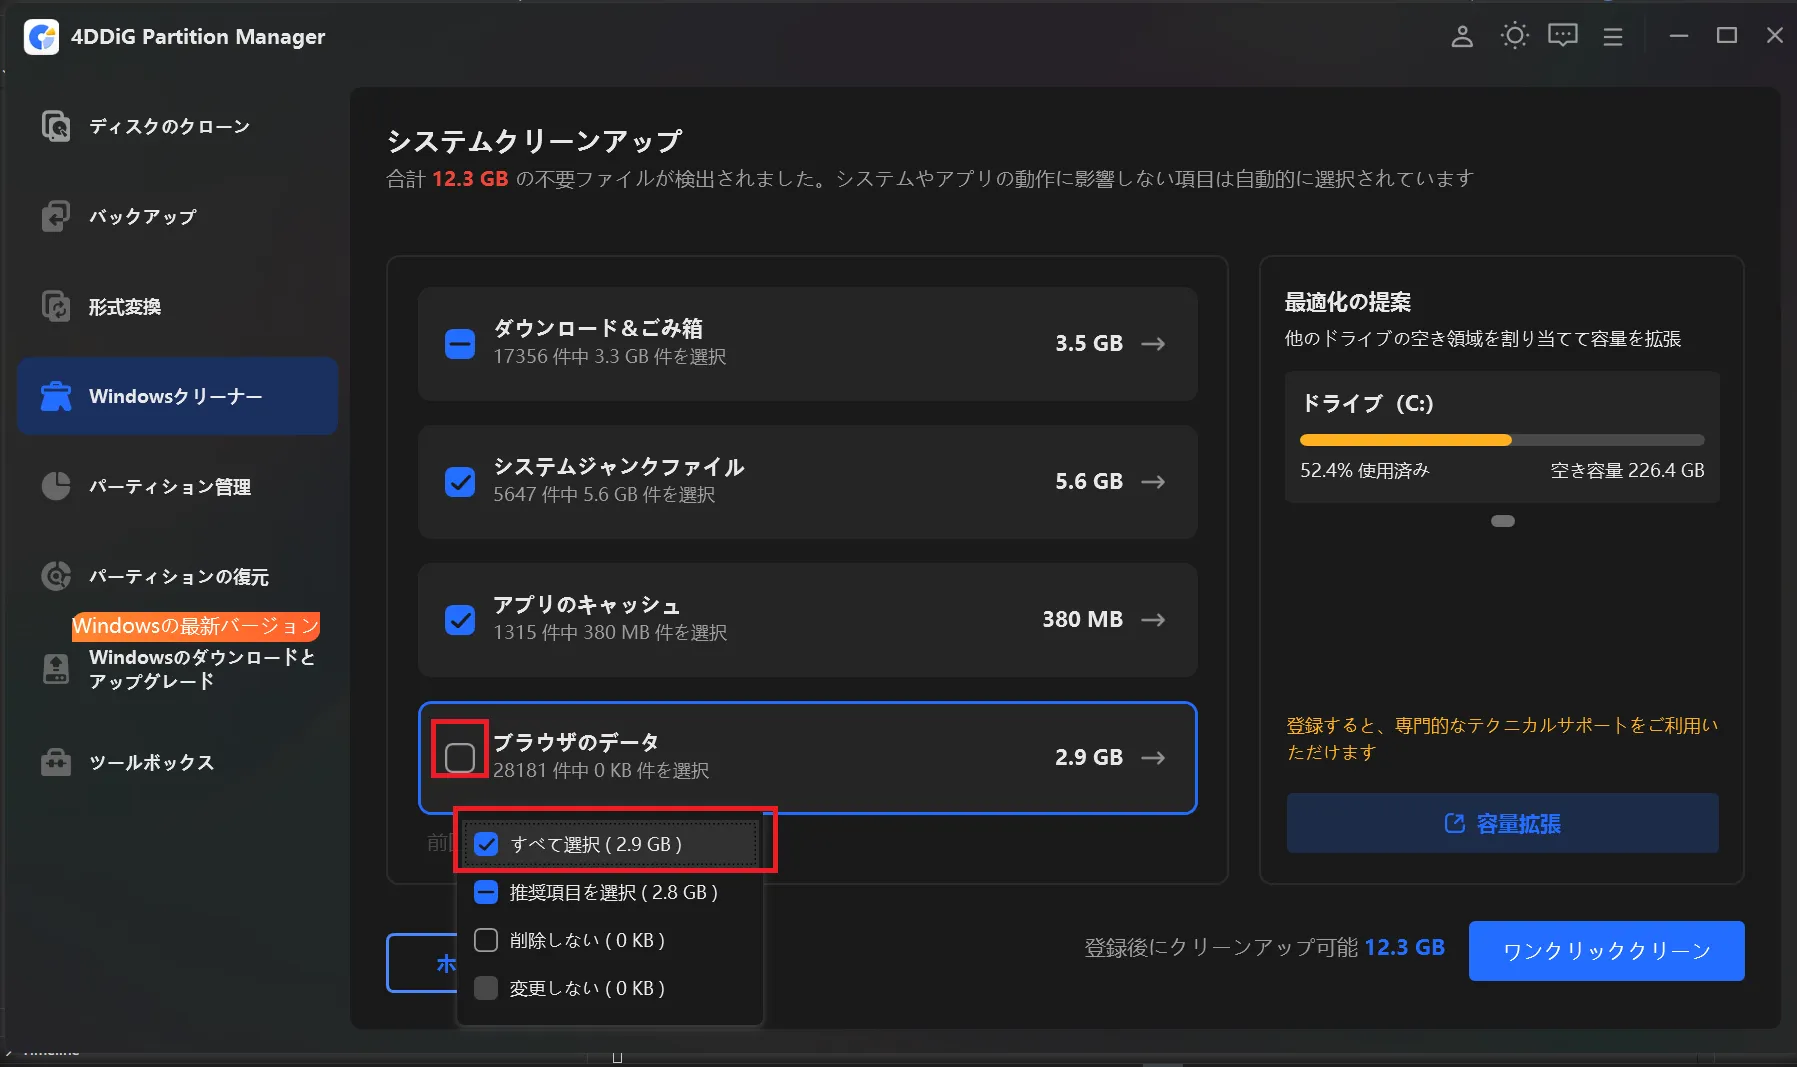This screenshot has height=1067, width=1797.
Task: Click システムクリーンアップ heading
Action: pos(535,141)
